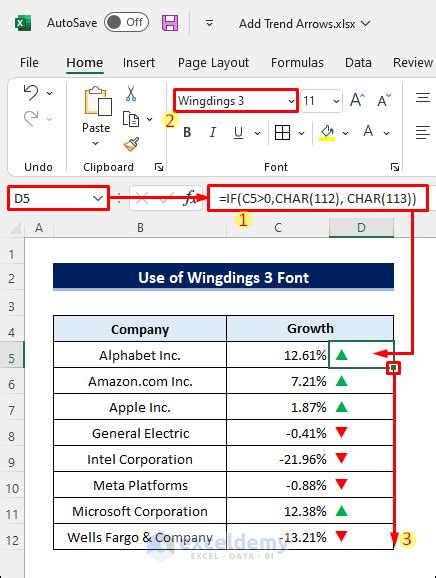This screenshot has width=436, height=578.
Task: Click the formula bar with IF formula
Action: (x=318, y=198)
